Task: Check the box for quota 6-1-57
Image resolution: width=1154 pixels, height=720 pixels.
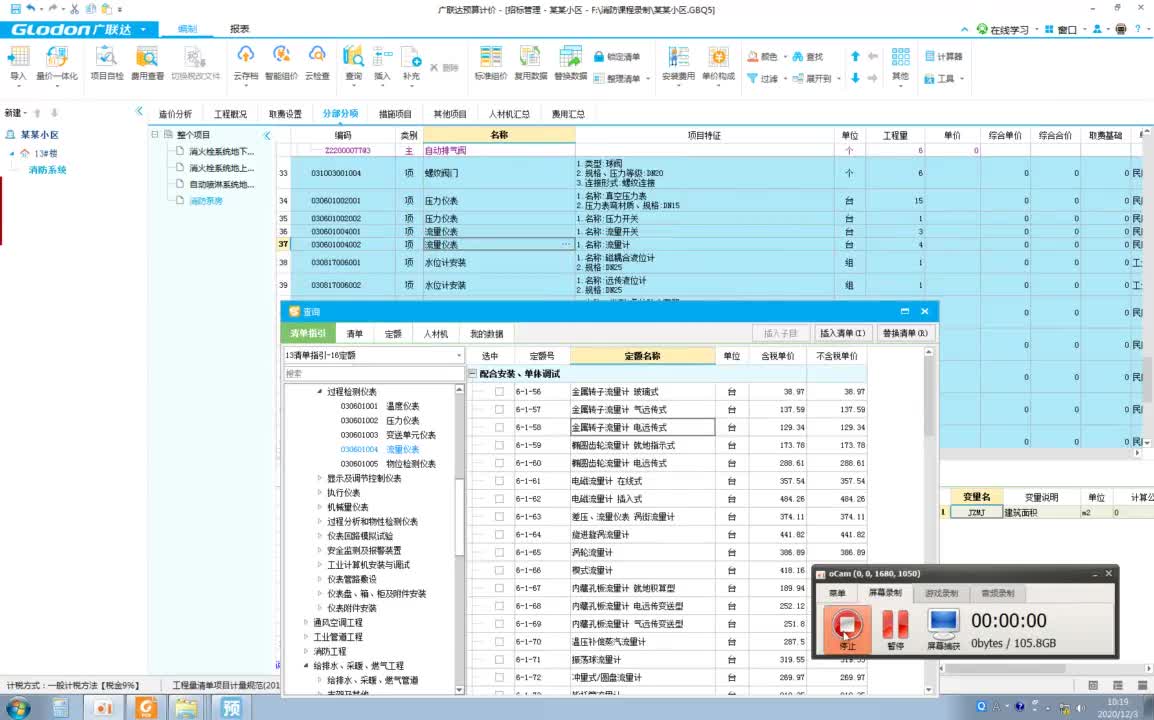Action: pos(499,409)
